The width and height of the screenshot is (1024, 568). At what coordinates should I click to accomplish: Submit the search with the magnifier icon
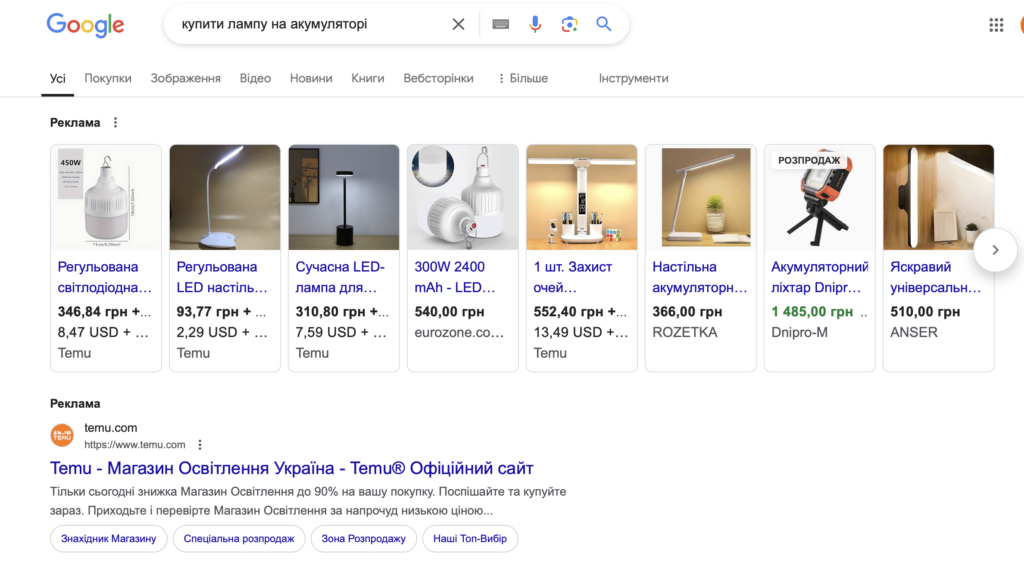[x=603, y=24]
